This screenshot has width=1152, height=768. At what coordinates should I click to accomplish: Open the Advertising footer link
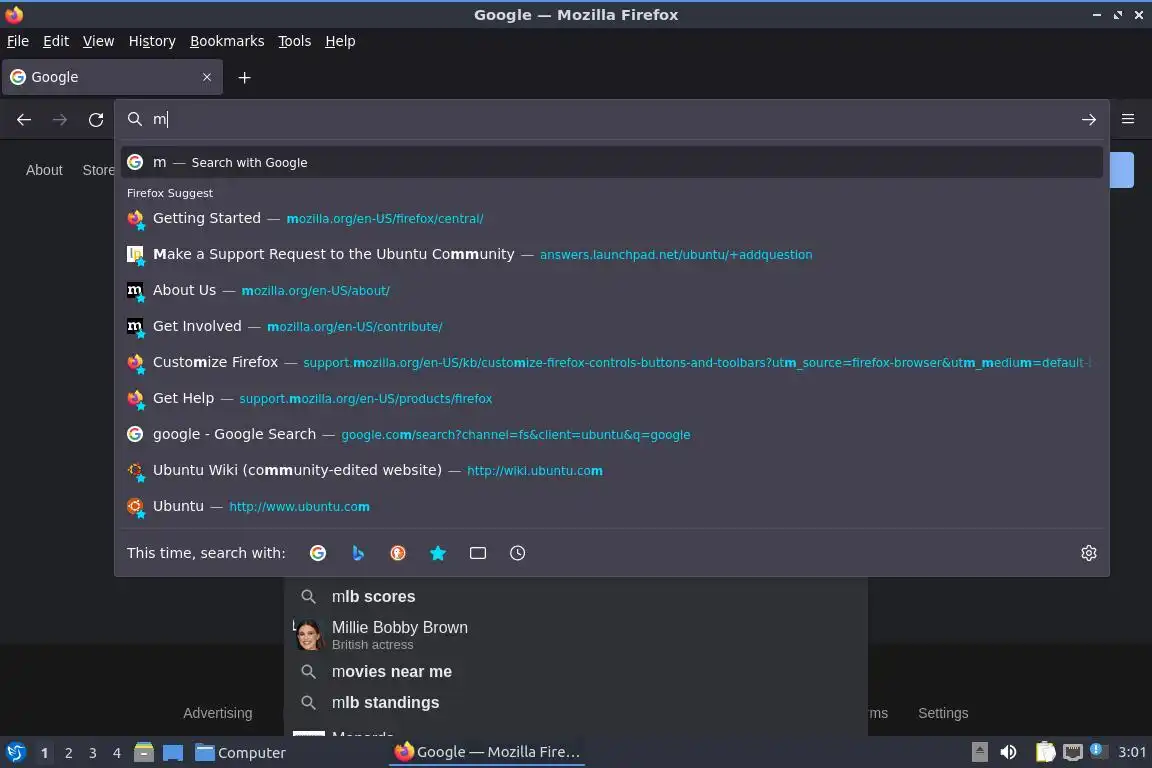(x=217, y=713)
